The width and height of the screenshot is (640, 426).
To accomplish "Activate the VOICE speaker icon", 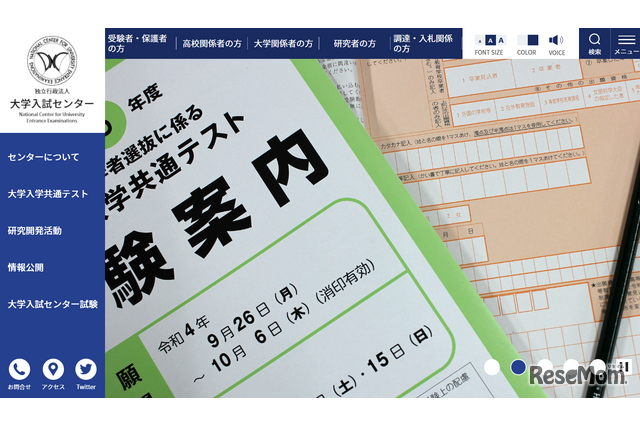I will (x=556, y=40).
